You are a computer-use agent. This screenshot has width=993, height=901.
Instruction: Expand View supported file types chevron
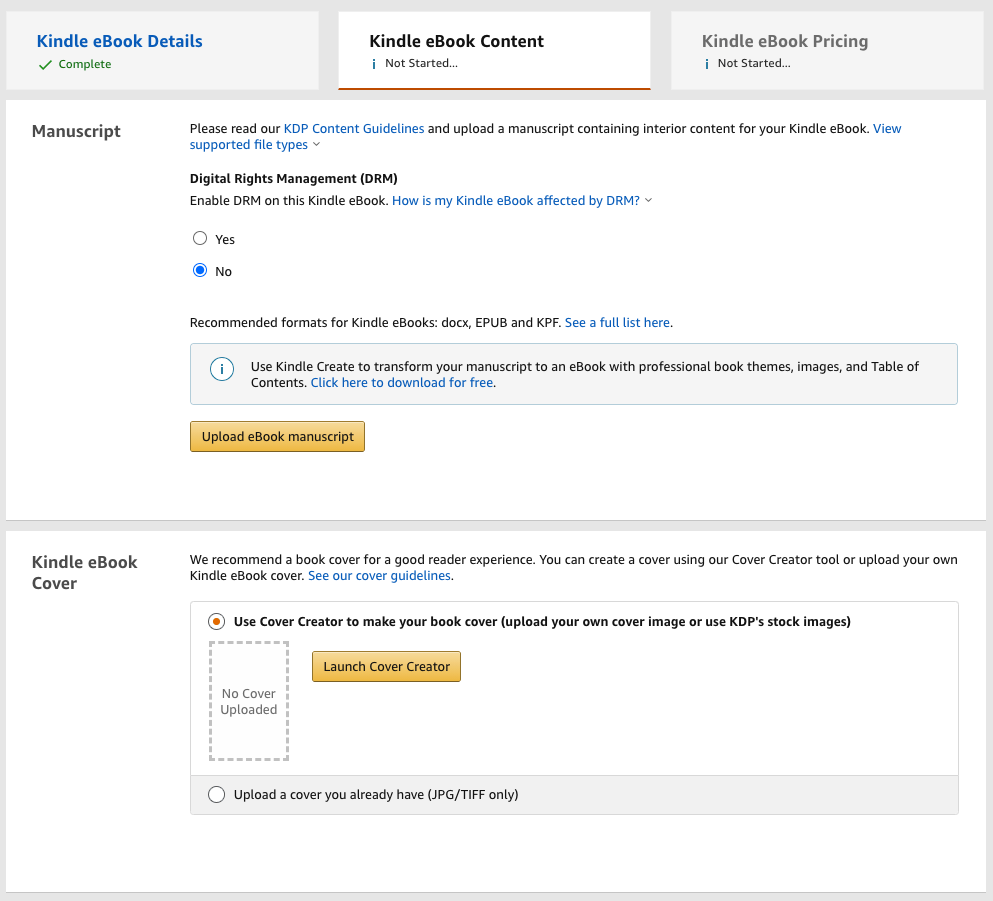[317, 145]
